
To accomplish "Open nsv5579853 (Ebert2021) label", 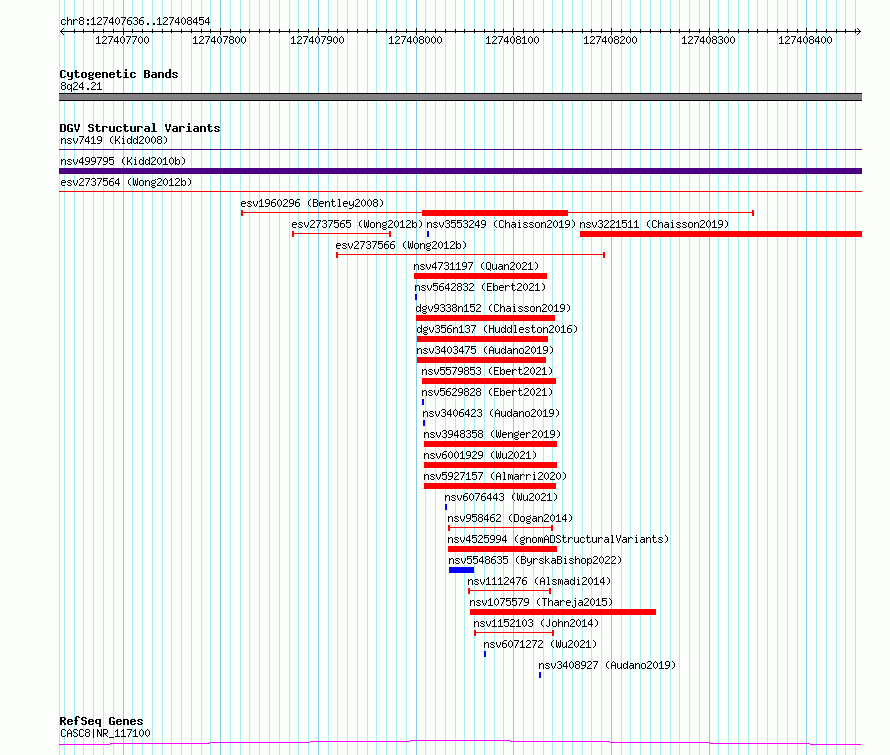I will pos(487,371).
